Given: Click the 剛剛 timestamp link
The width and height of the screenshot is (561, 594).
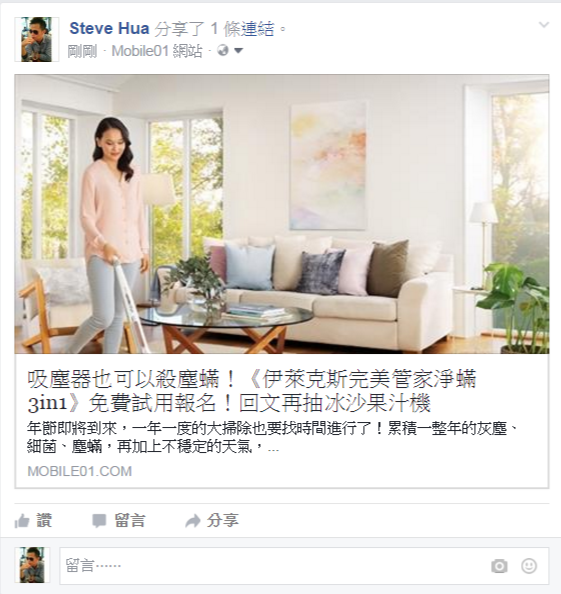Looking at the screenshot, I should pos(82,51).
